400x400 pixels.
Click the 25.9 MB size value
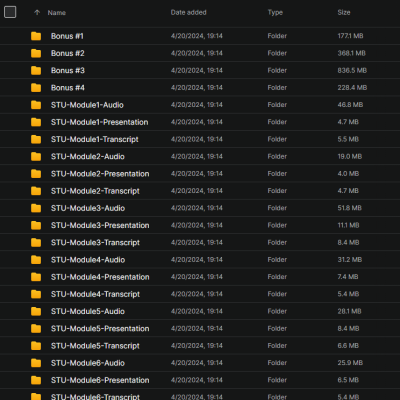pyautogui.click(x=350, y=363)
